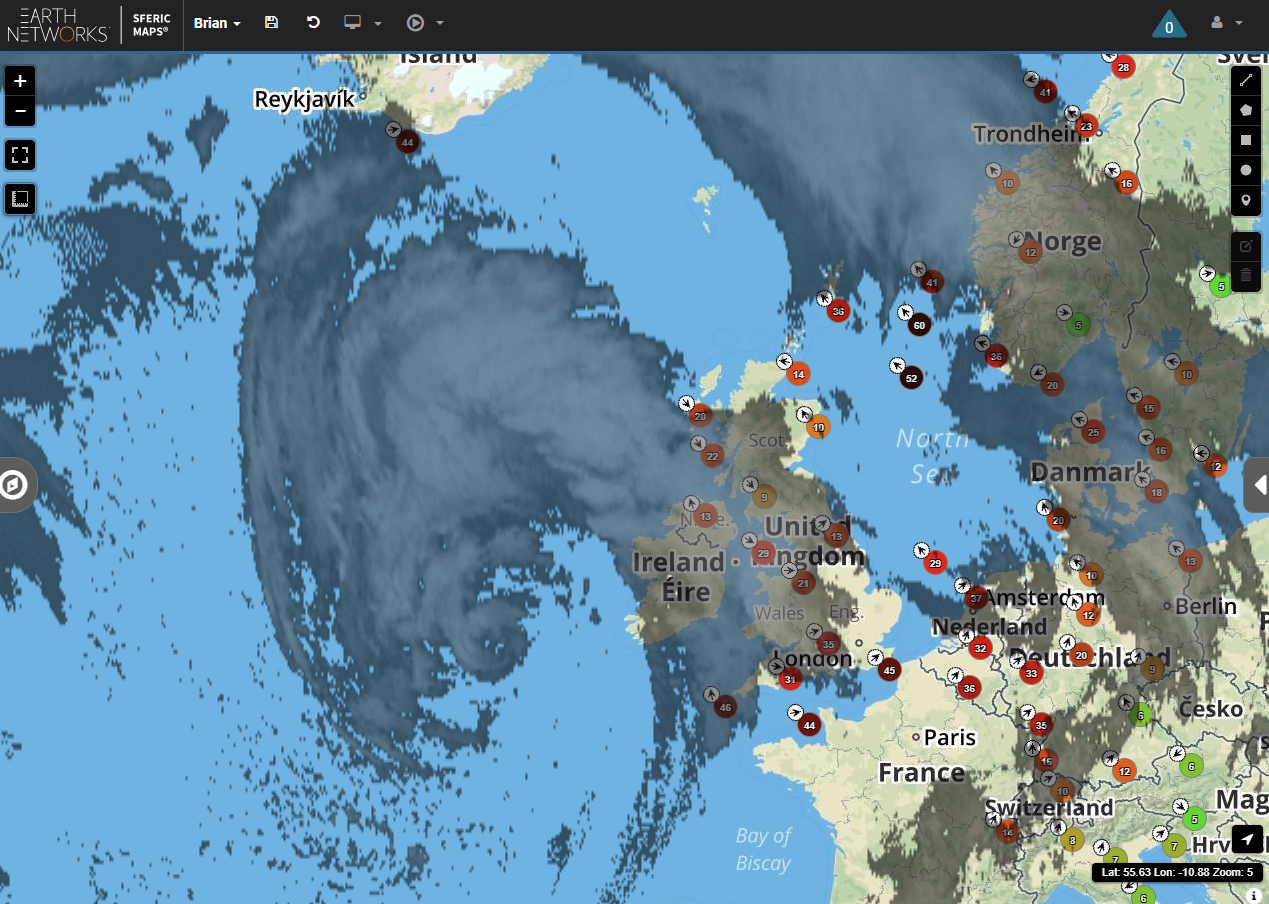This screenshot has width=1269, height=904.
Task: Collapse the right side panel
Action: [x=1258, y=485]
